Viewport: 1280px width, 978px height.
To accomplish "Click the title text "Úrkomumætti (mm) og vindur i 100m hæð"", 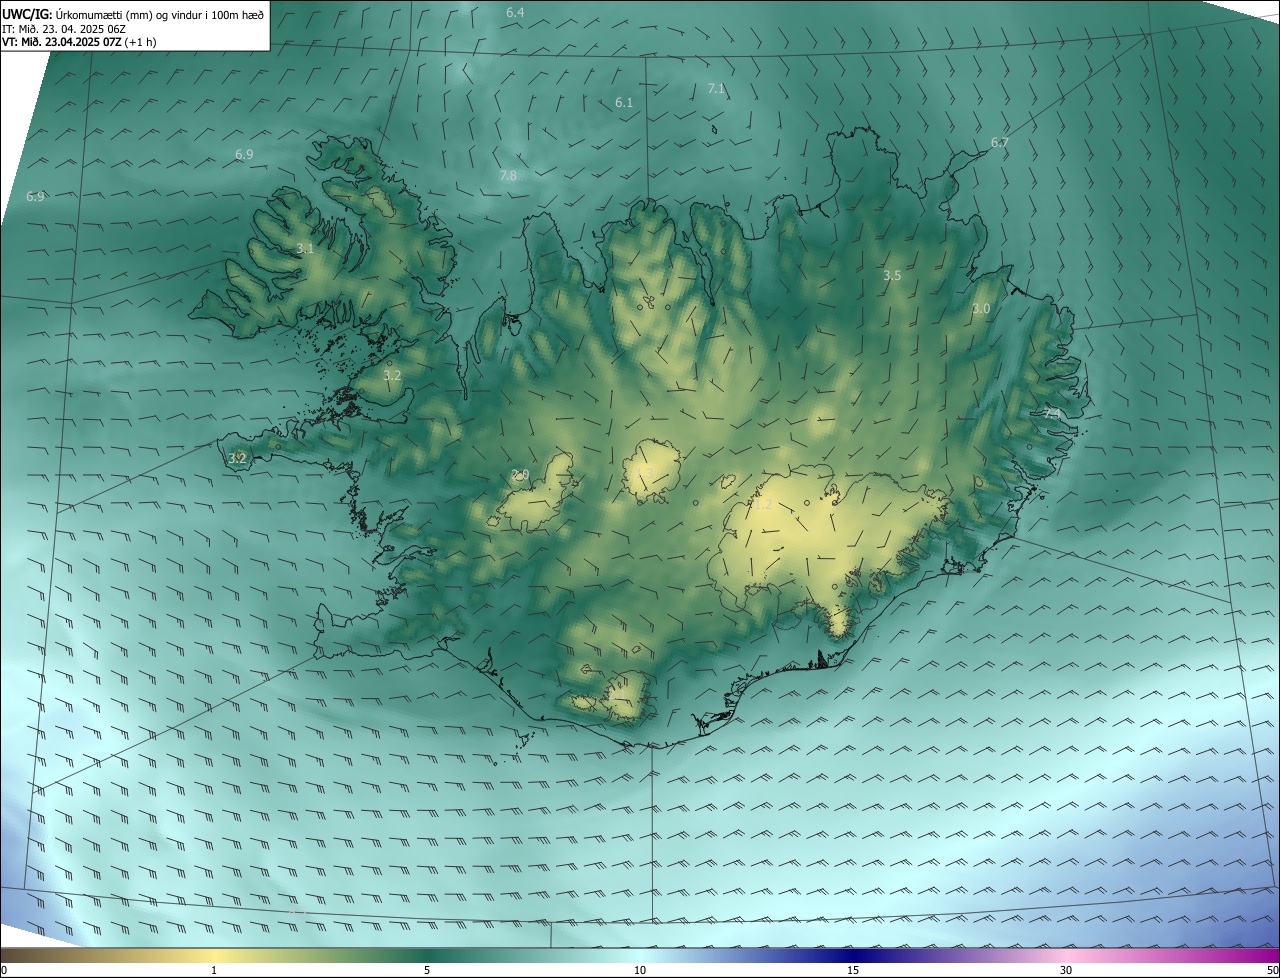I will click(160, 14).
